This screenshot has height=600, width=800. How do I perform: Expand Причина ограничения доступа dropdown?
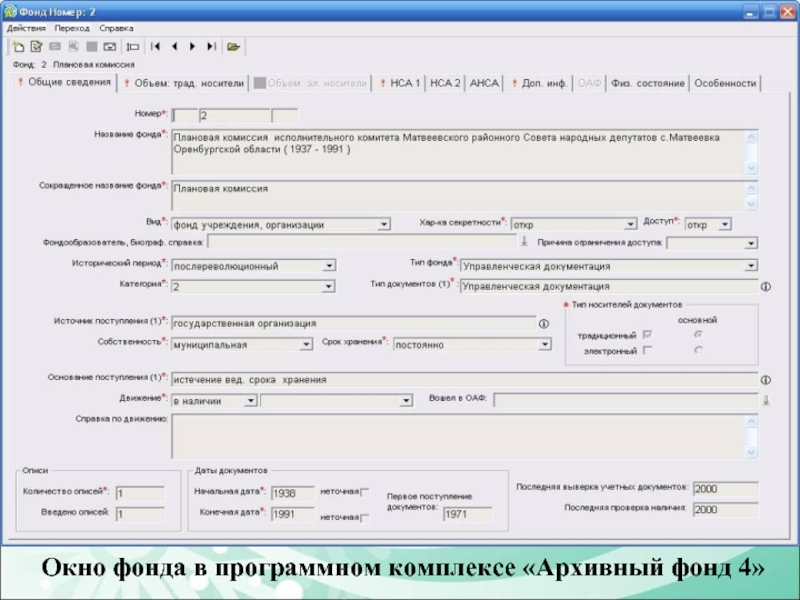pyautogui.click(x=751, y=243)
